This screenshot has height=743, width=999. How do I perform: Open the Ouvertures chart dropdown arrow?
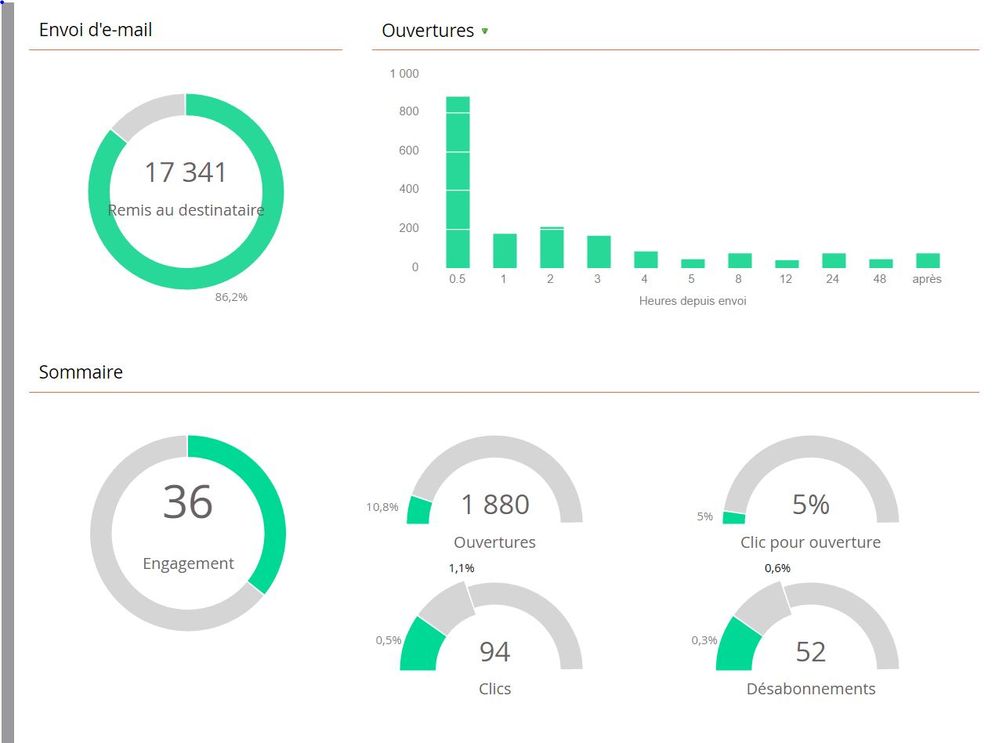pyautogui.click(x=485, y=31)
